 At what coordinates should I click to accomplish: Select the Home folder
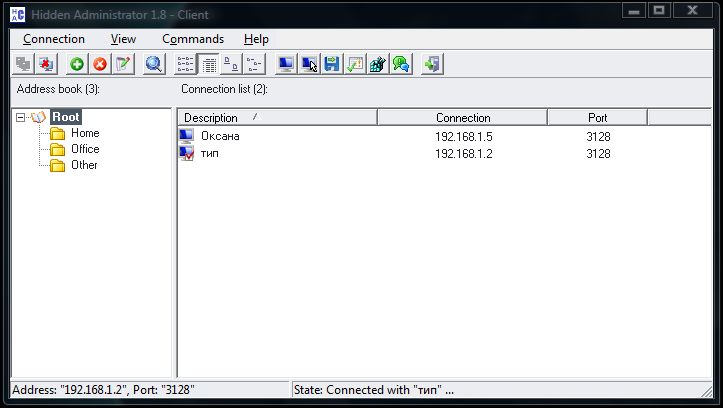(x=85, y=133)
